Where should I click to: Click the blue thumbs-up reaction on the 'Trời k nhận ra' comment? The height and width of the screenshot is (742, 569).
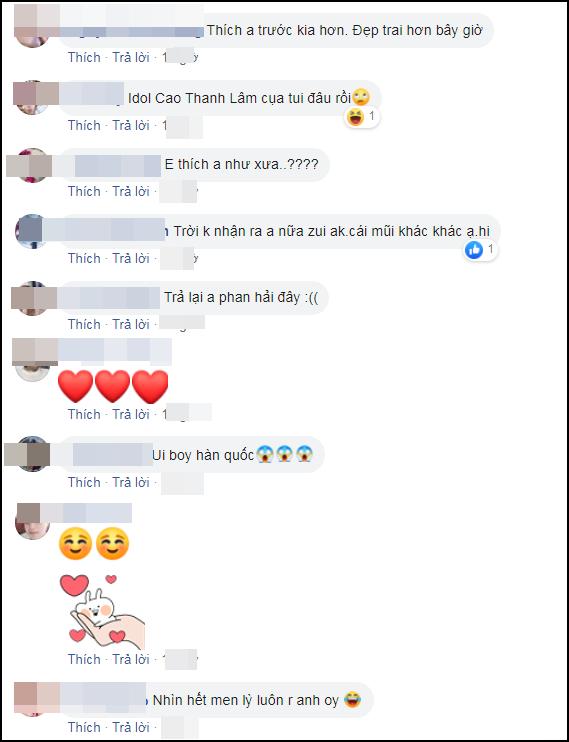point(474,249)
